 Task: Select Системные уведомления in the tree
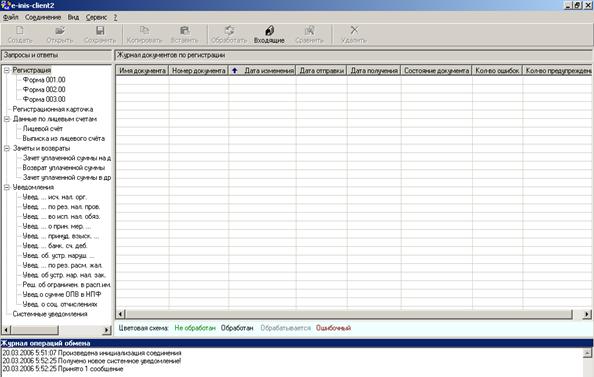click(50, 314)
